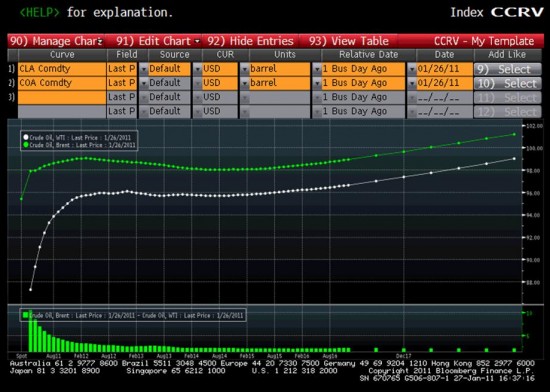This screenshot has height=392, width=550.
Task: Click the Last P field for COA Comdty
Action: (122, 83)
